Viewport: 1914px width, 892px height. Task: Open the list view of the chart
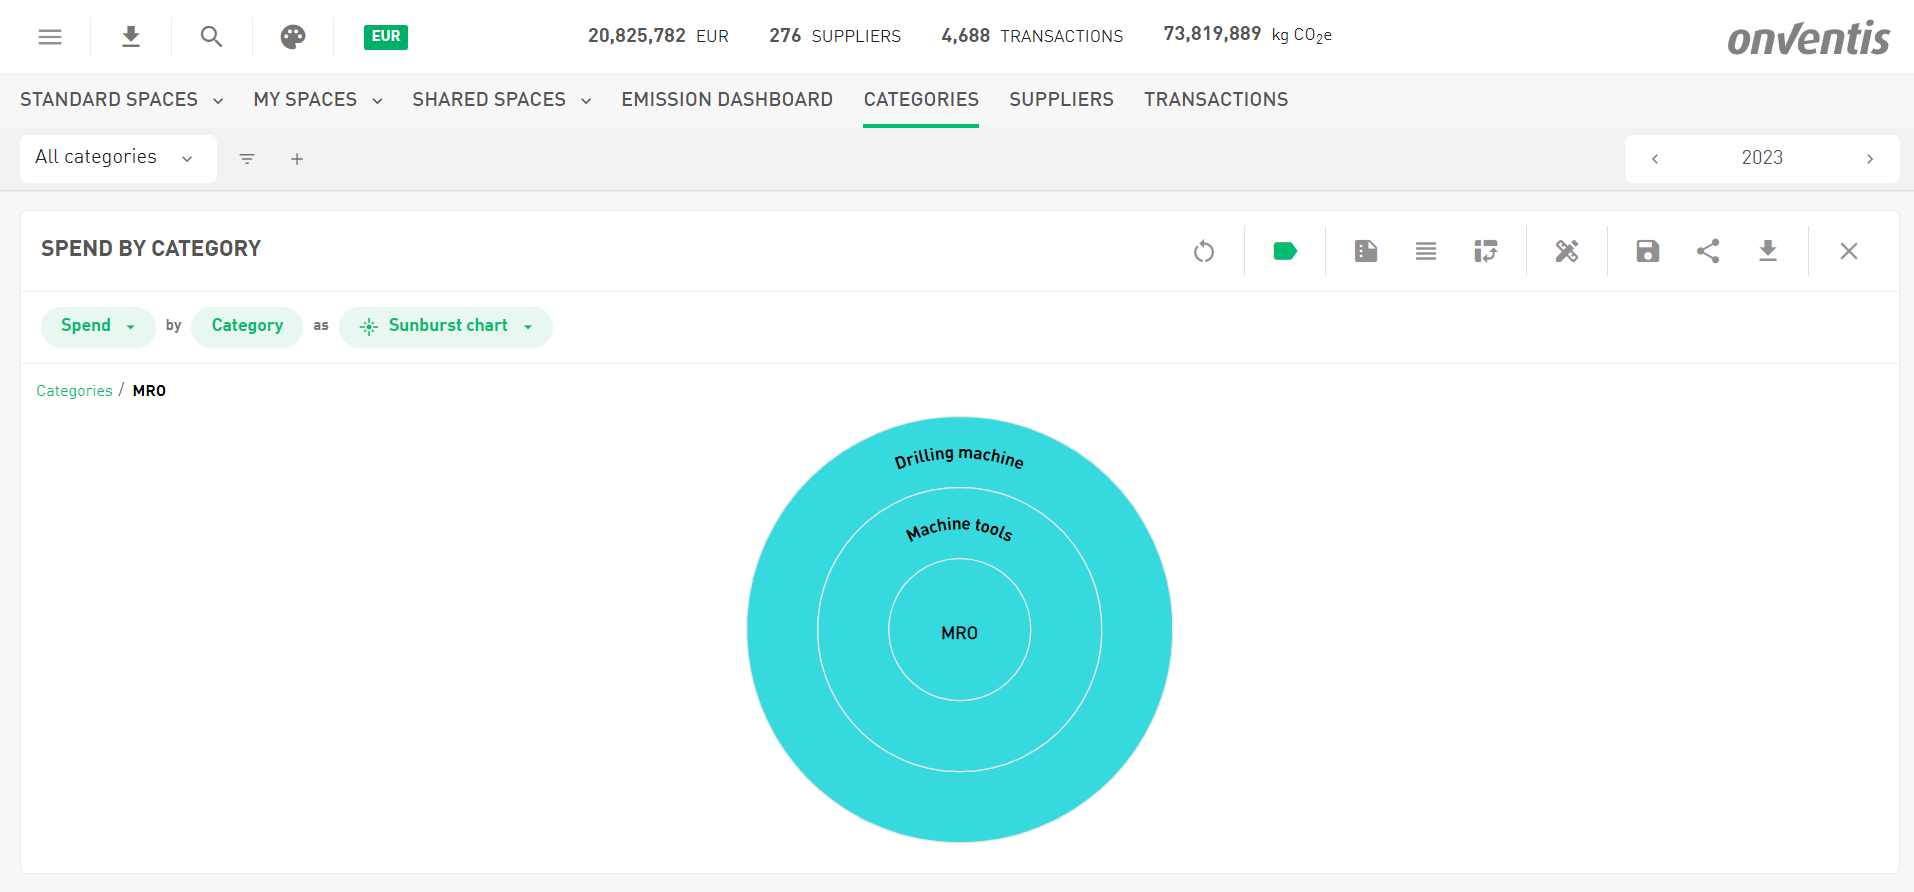point(1426,251)
